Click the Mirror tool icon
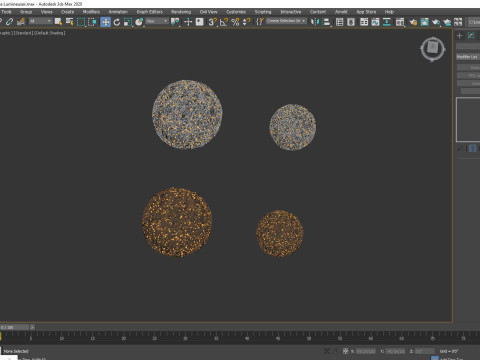Image resolution: width=480 pixels, height=360 pixels. point(315,22)
